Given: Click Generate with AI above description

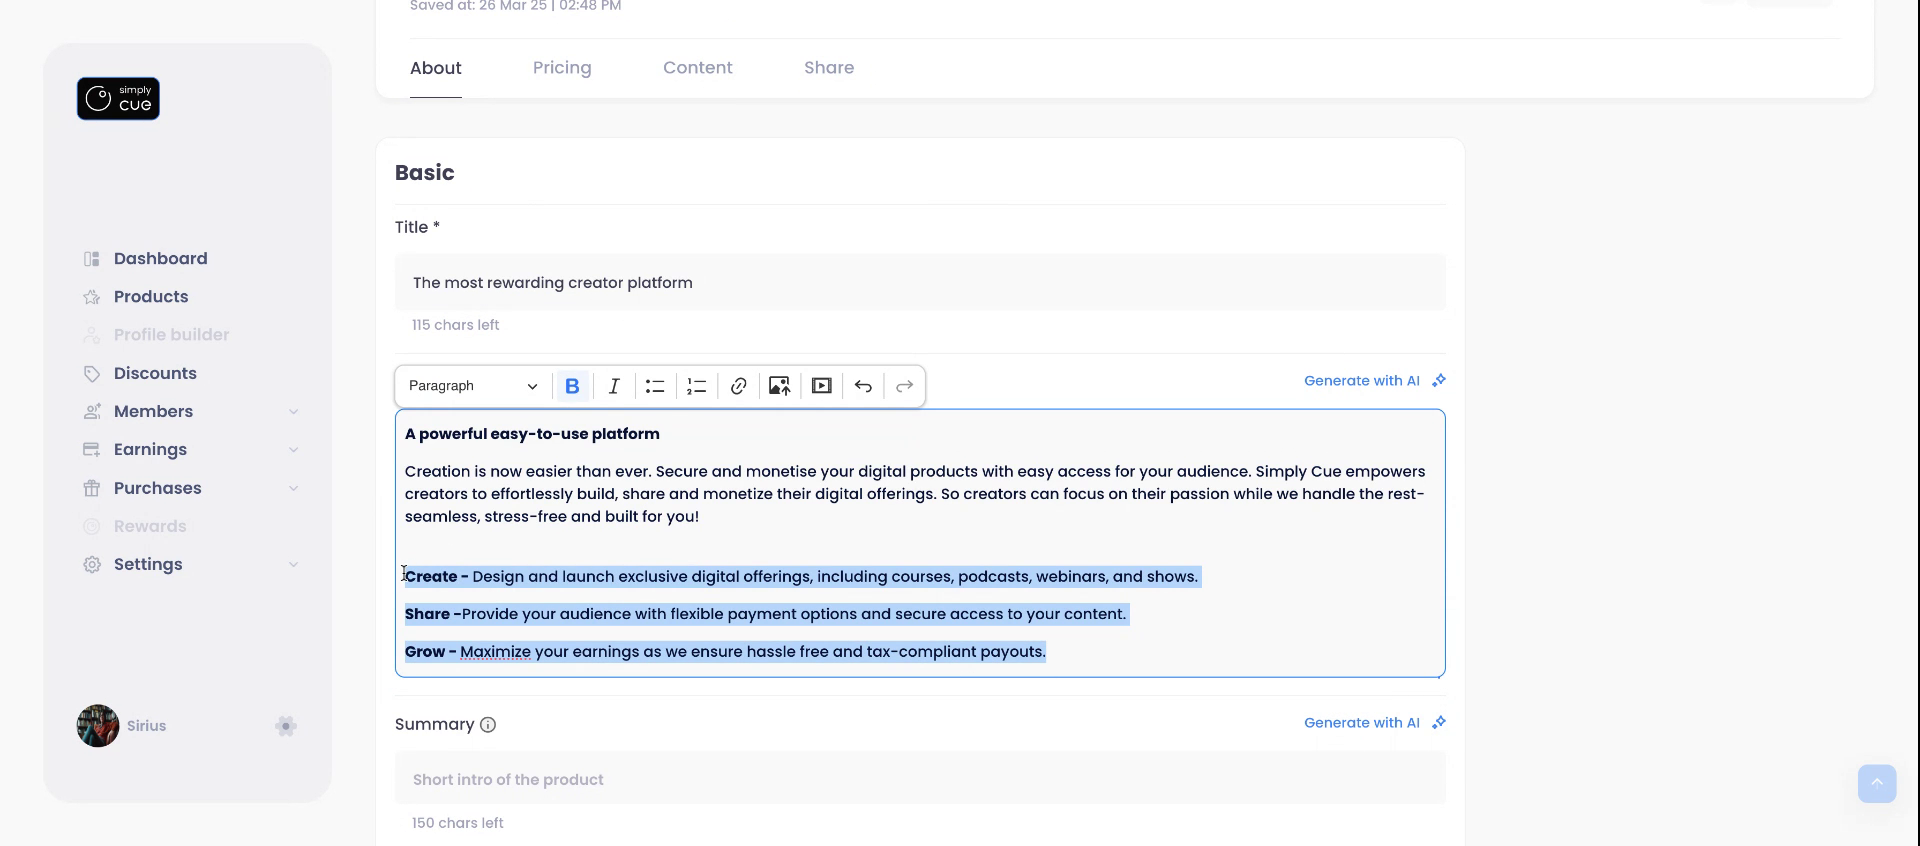Looking at the screenshot, I should pos(1374,381).
